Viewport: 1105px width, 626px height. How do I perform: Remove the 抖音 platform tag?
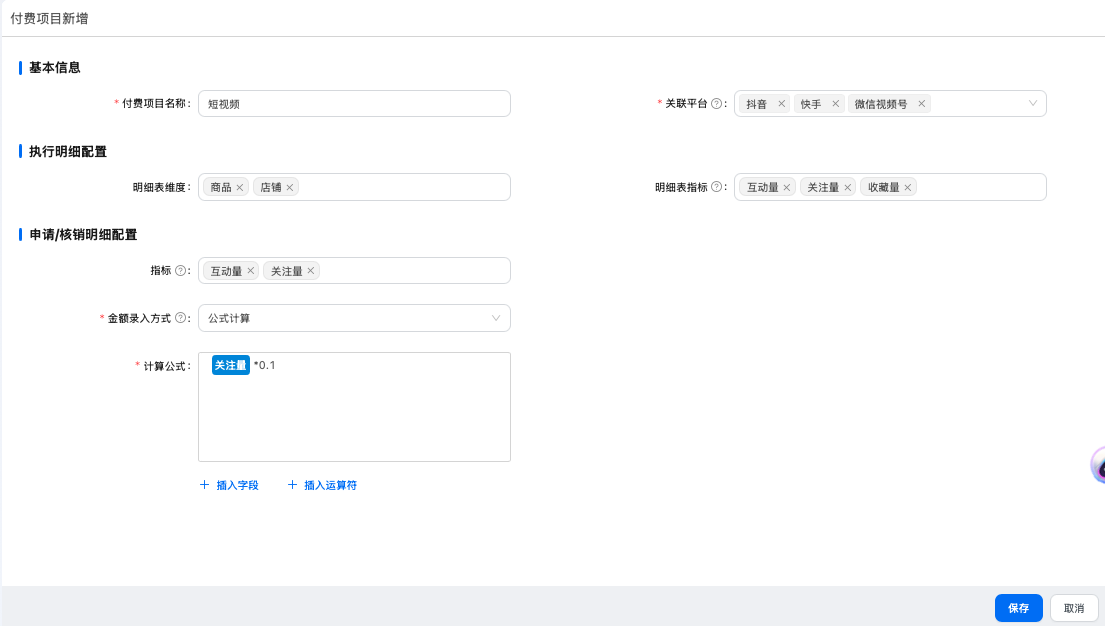click(x=782, y=104)
